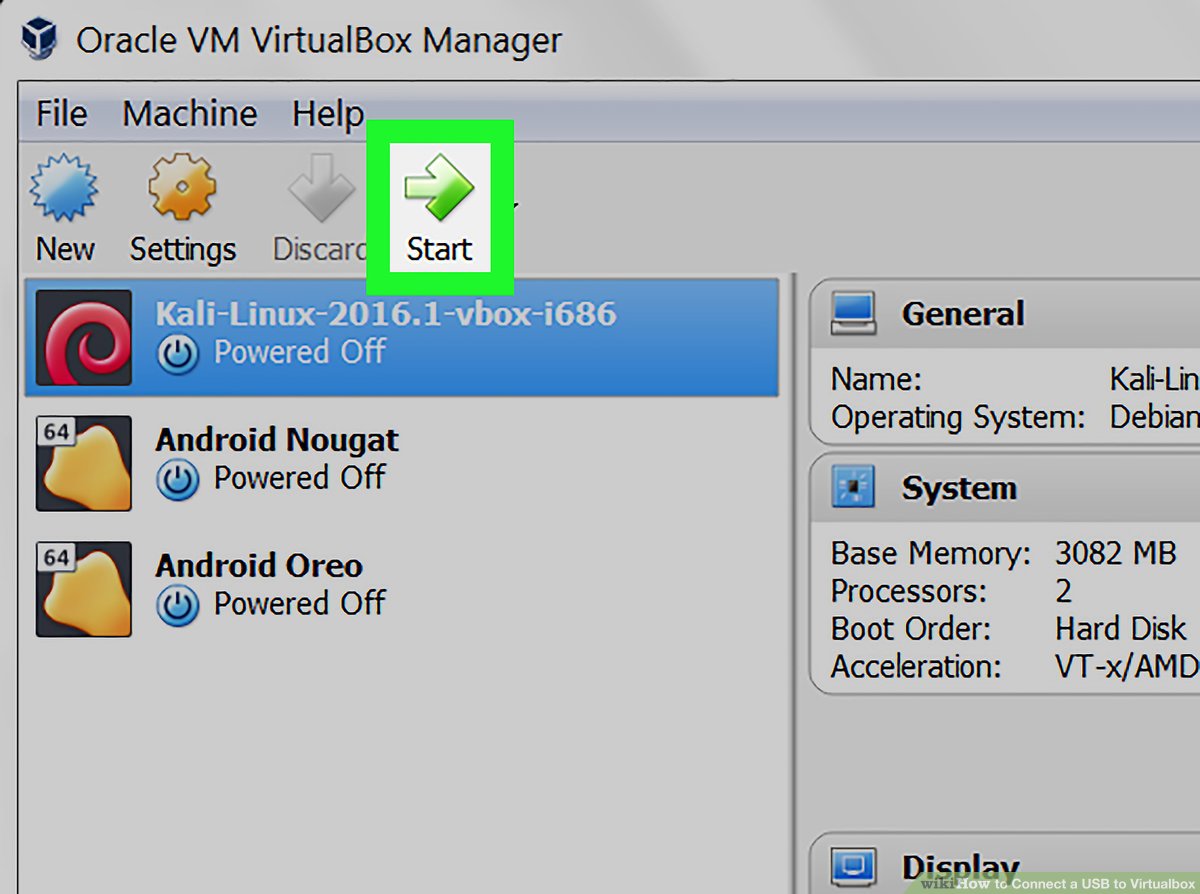Click the System section panel icon

(x=852, y=488)
